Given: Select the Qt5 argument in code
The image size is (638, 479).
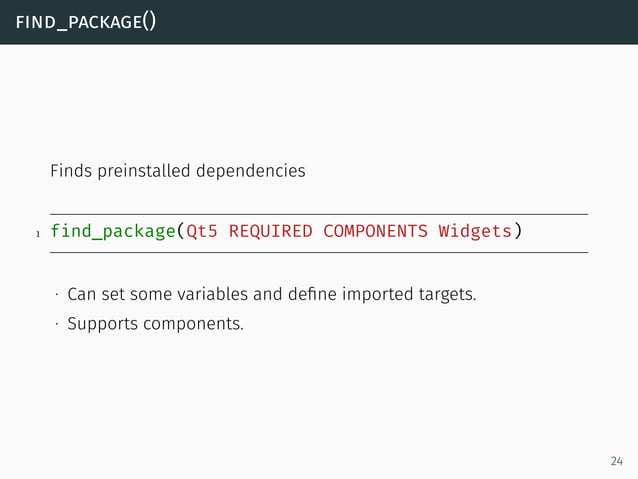Looking at the screenshot, I should tap(201, 232).
